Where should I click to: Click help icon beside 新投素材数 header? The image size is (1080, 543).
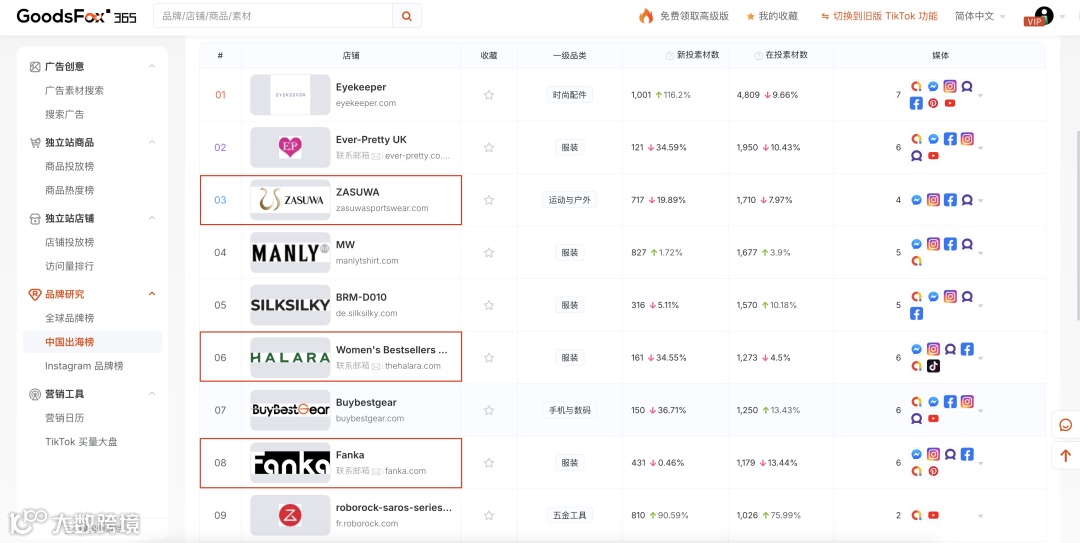[669, 56]
